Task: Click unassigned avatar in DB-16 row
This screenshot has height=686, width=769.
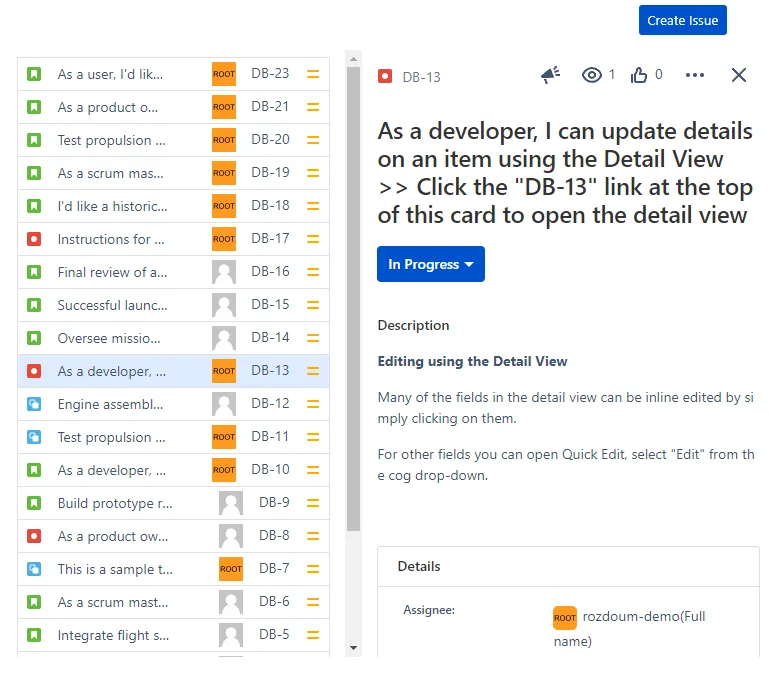Action: (224, 272)
